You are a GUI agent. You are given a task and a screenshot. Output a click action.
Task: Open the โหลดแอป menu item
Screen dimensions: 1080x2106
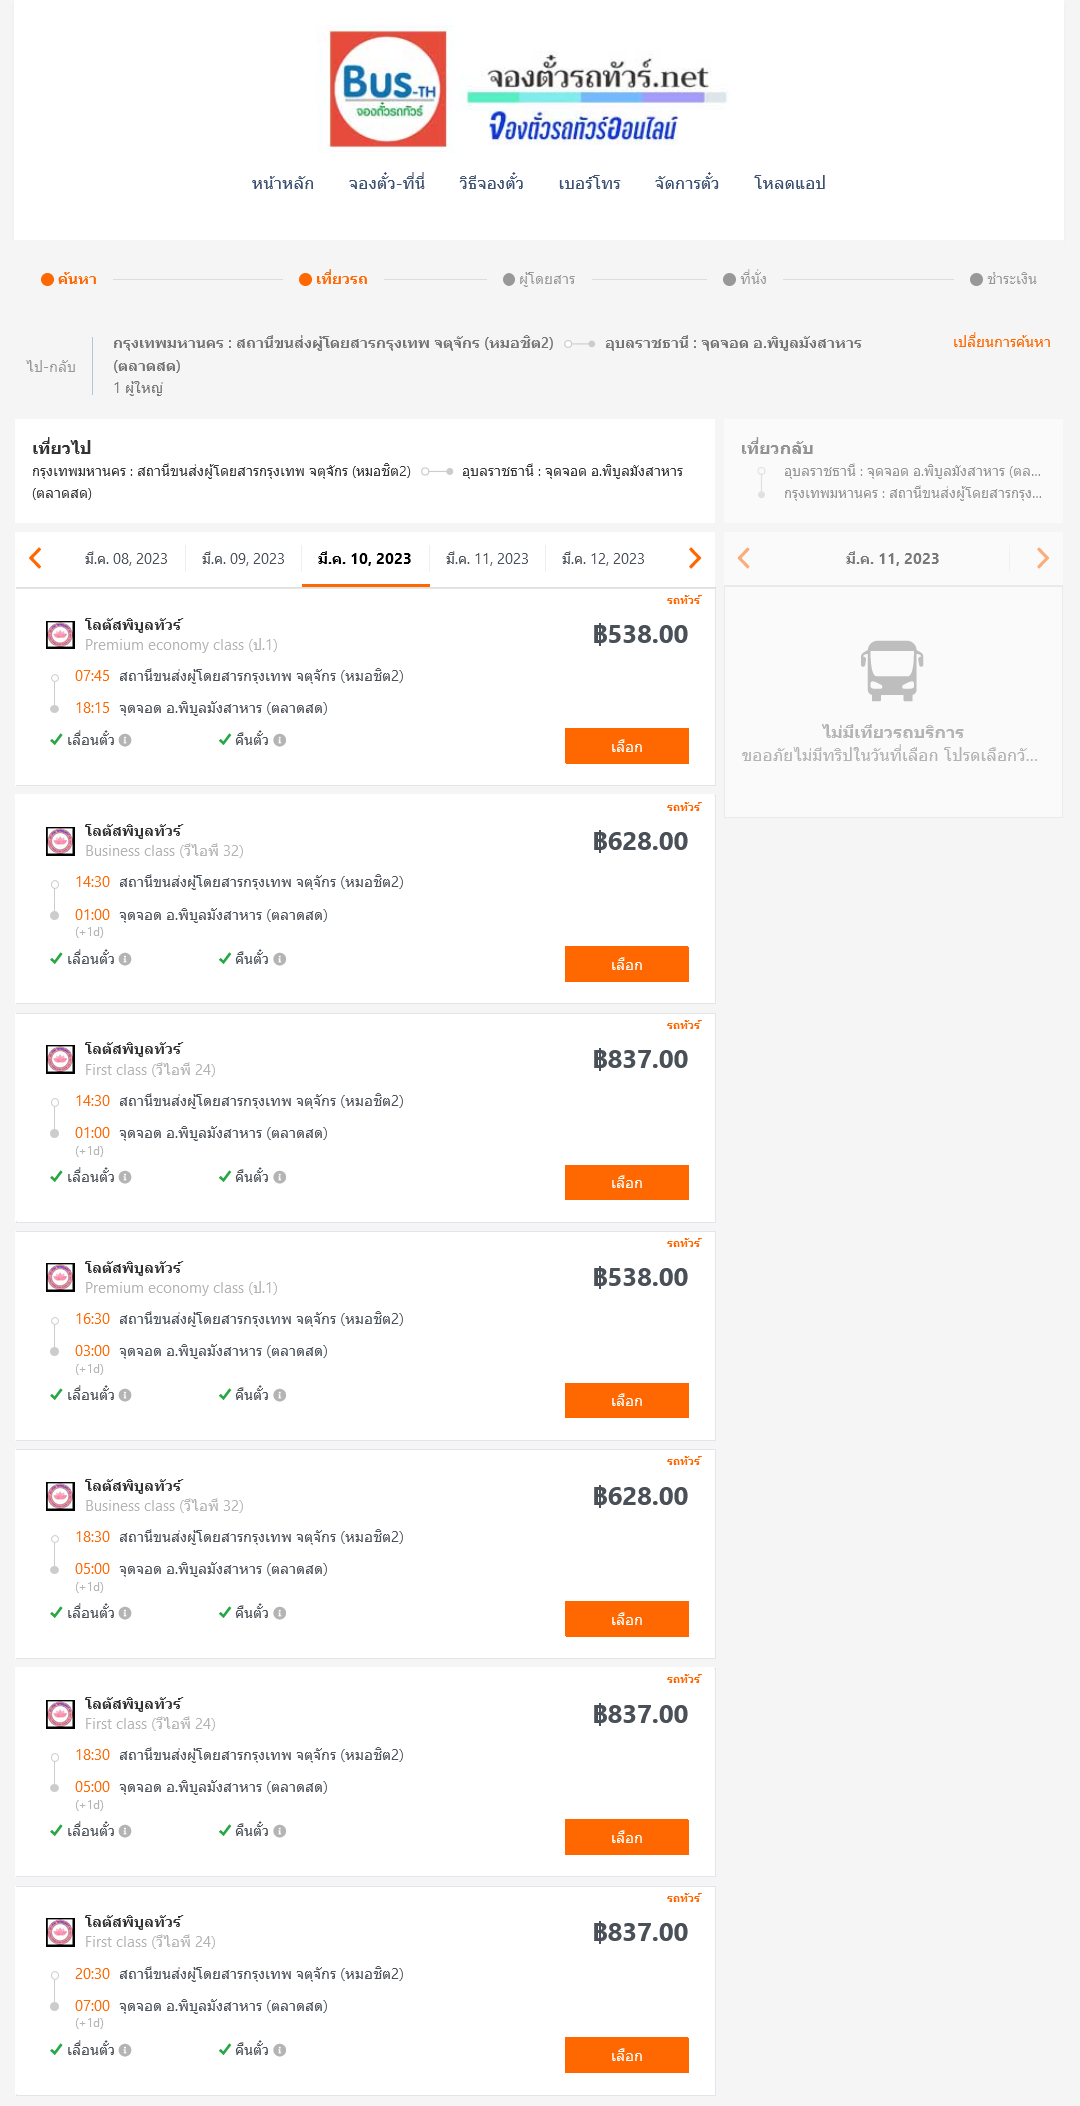click(x=790, y=183)
